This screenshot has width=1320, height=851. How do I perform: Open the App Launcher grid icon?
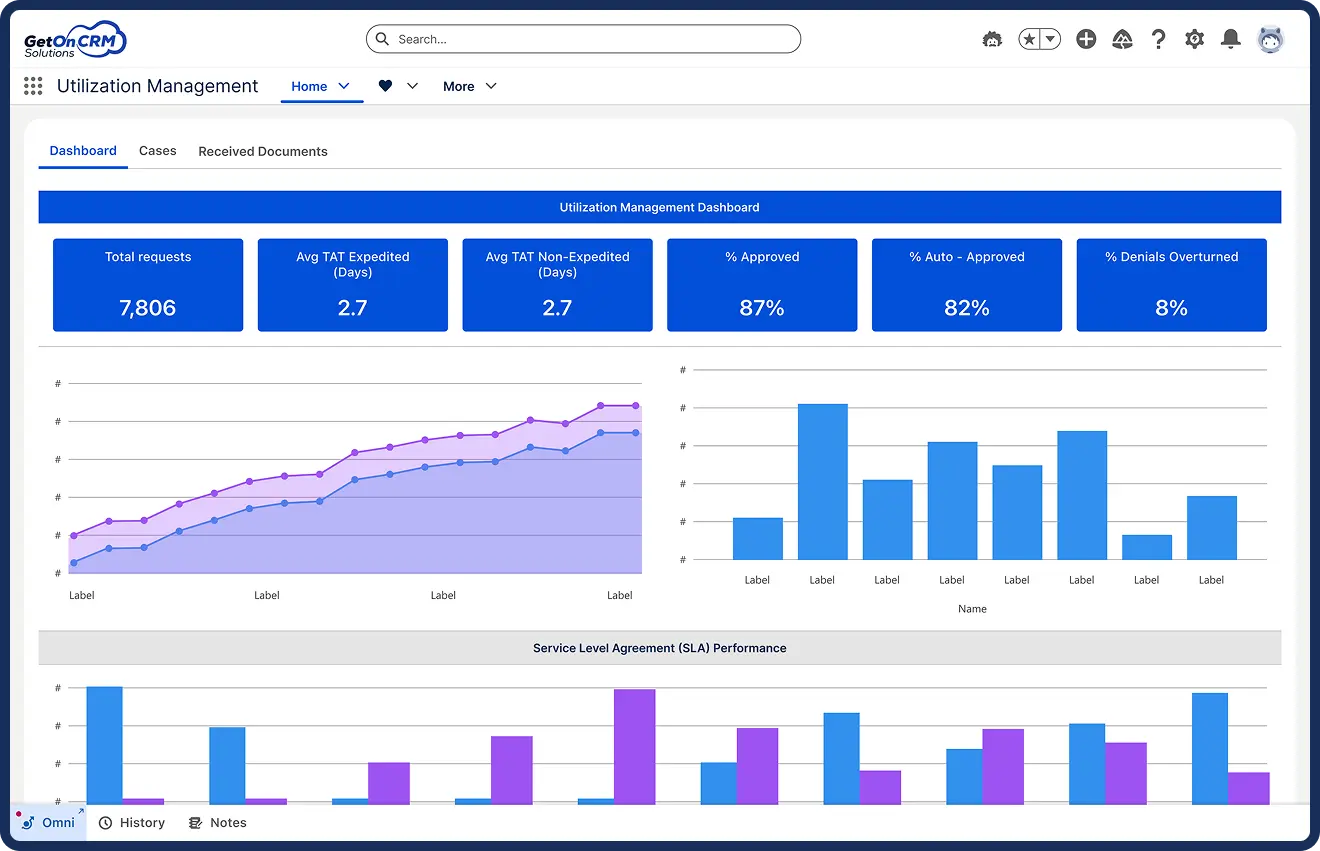(x=33, y=87)
